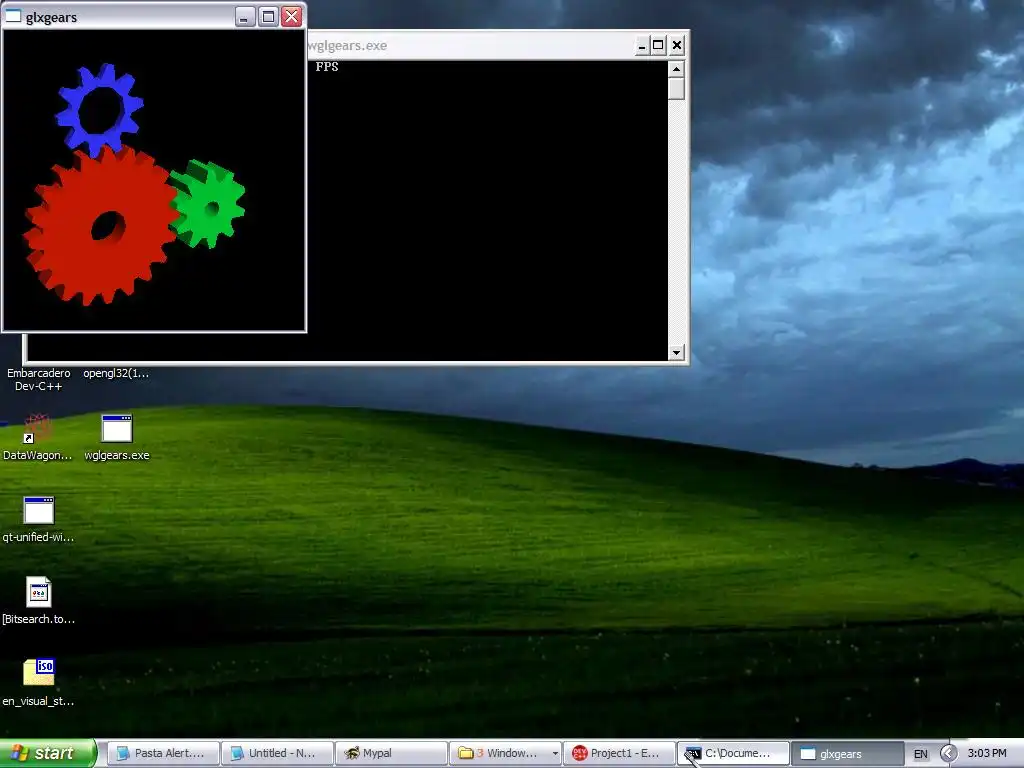Image resolution: width=1024 pixels, height=768 pixels.
Task: Switch to Pasta Alert taskbar button
Action: (x=162, y=753)
